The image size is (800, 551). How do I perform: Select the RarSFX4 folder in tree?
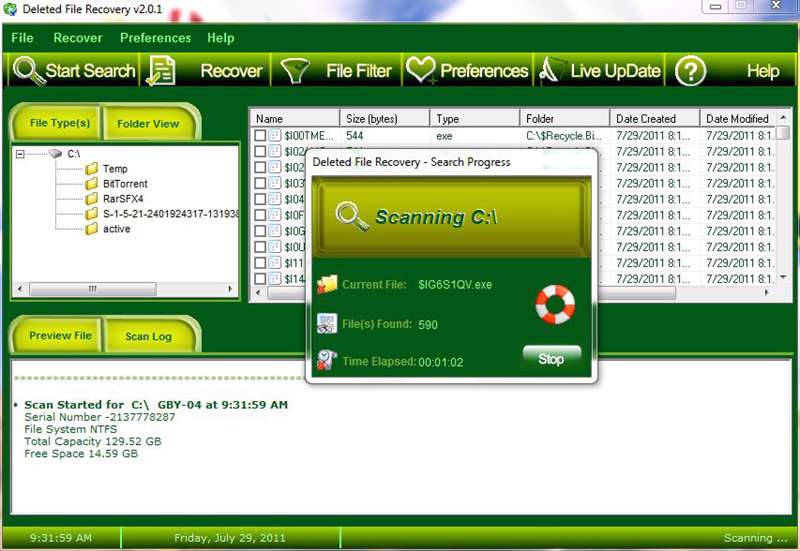coord(123,198)
